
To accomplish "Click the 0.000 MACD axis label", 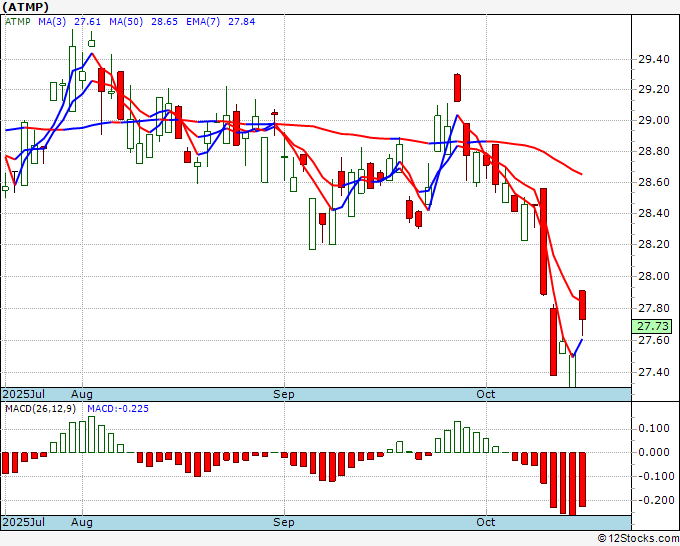I will (654, 452).
